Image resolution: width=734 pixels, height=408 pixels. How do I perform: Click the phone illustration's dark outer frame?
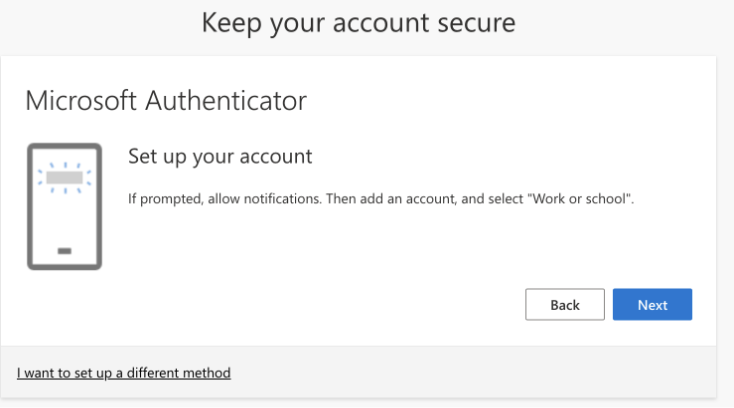[x=29, y=206]
